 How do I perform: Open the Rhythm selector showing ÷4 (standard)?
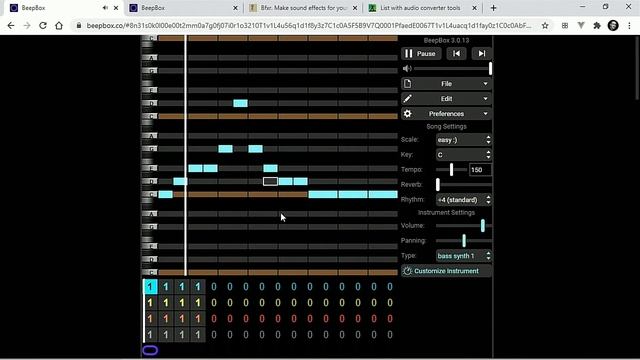tap(463, 200)
